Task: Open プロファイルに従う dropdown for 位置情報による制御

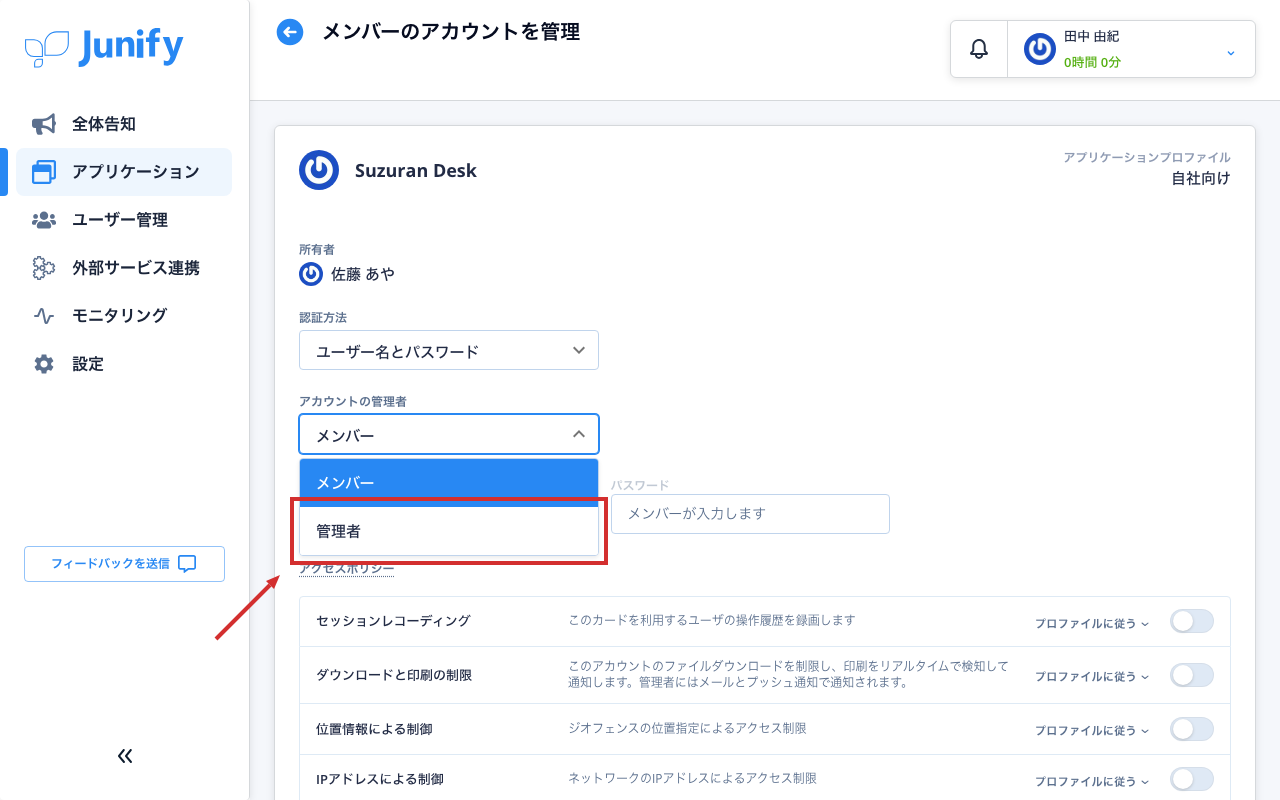Action: click(1092, 730)
